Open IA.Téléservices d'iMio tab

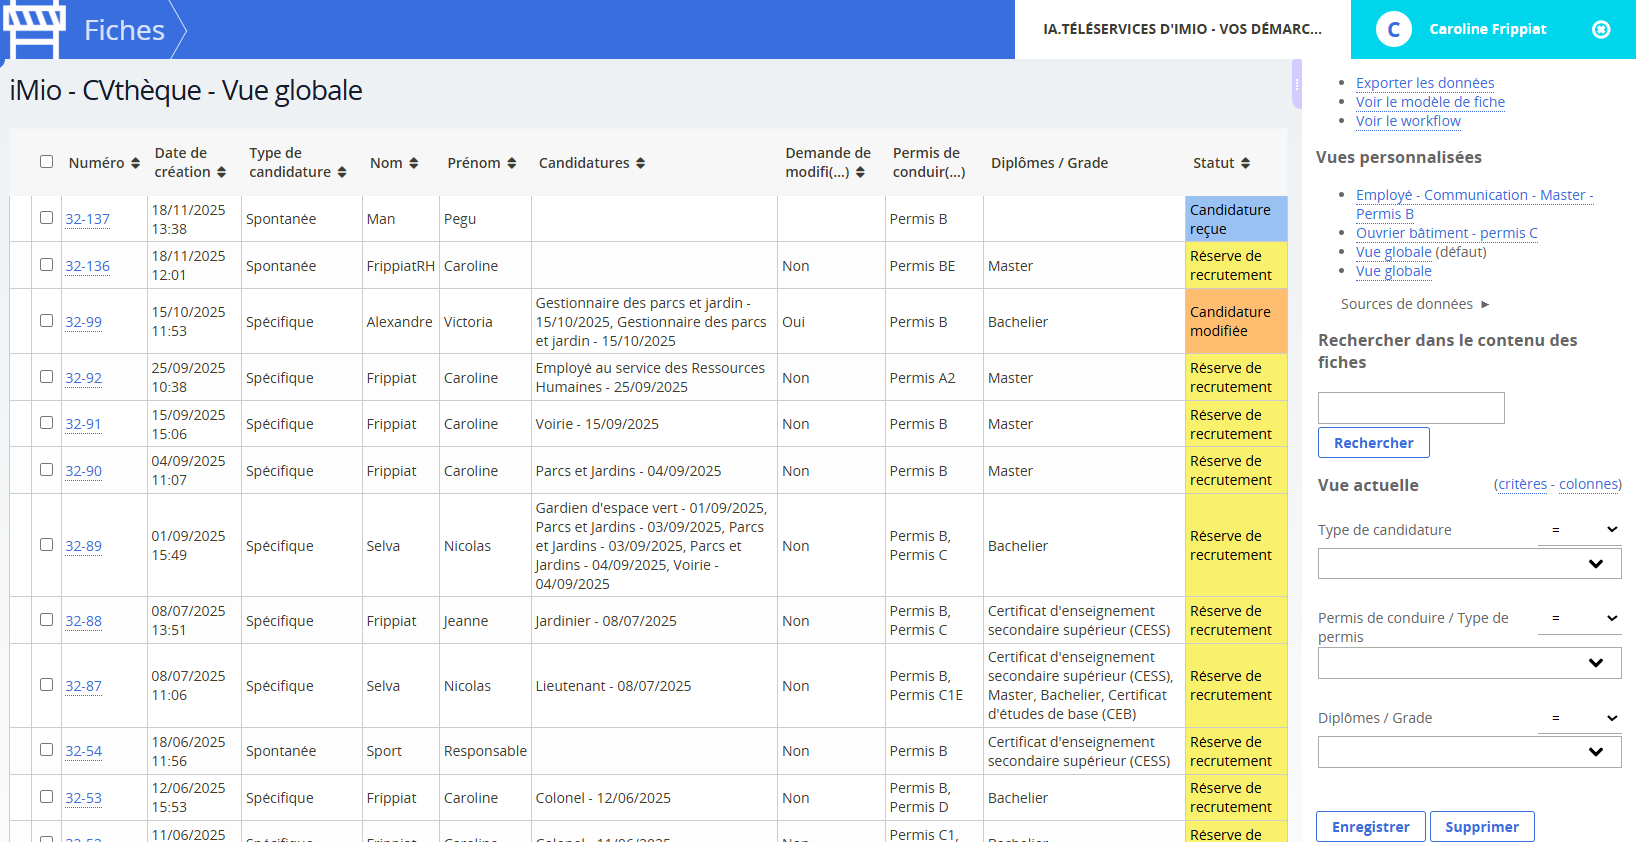tap(1182, 30)
